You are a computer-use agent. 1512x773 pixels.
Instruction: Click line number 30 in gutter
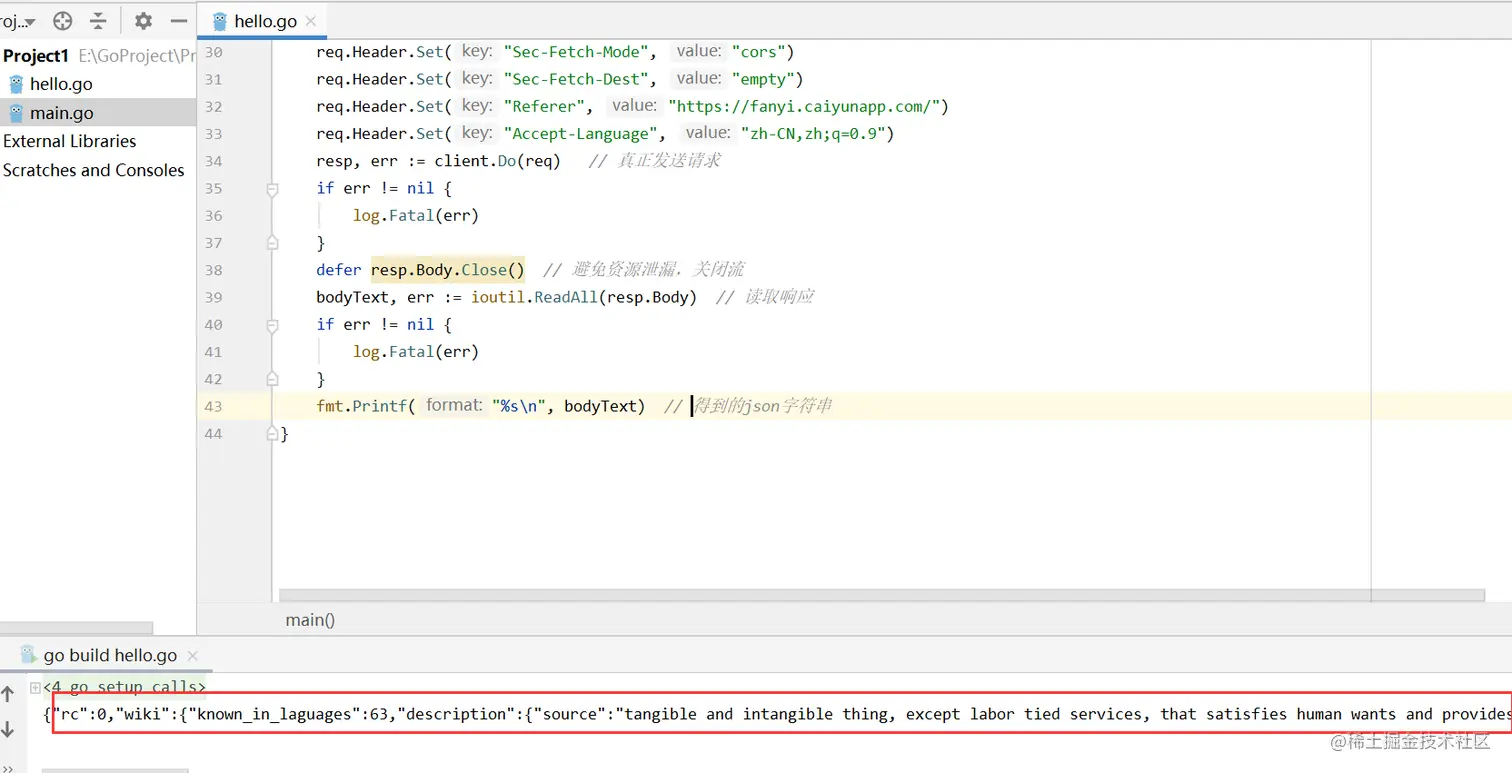click(213, 52)
